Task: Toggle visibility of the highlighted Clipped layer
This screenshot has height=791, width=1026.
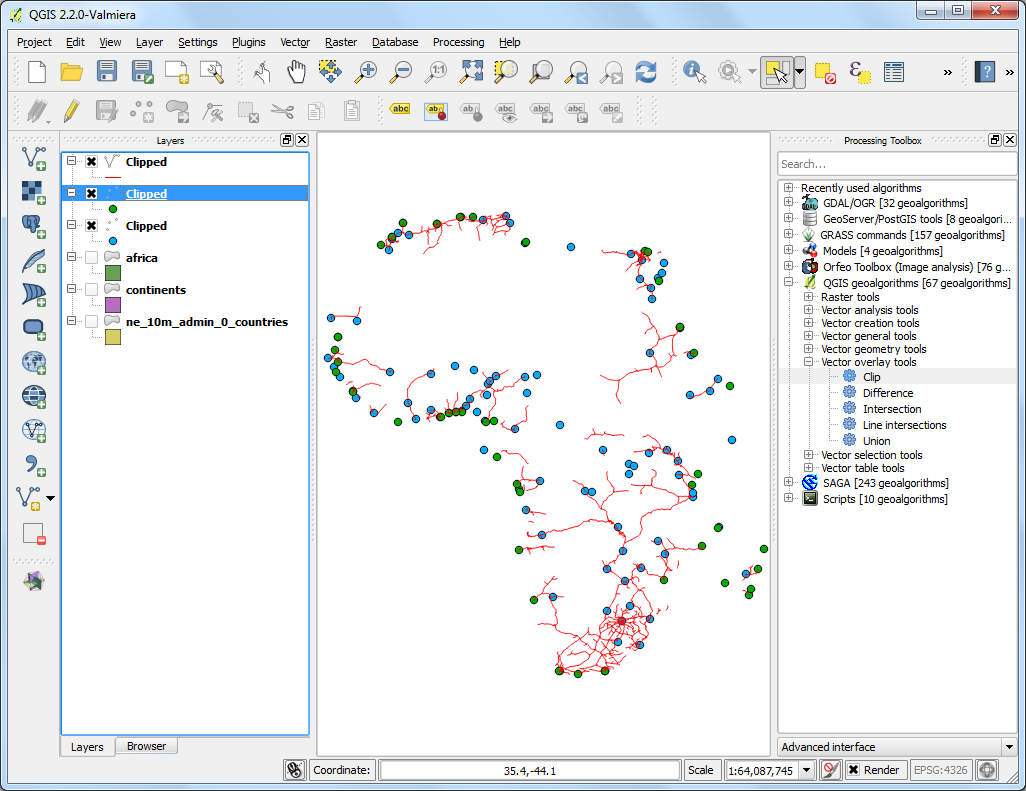Action: (92, 194)
